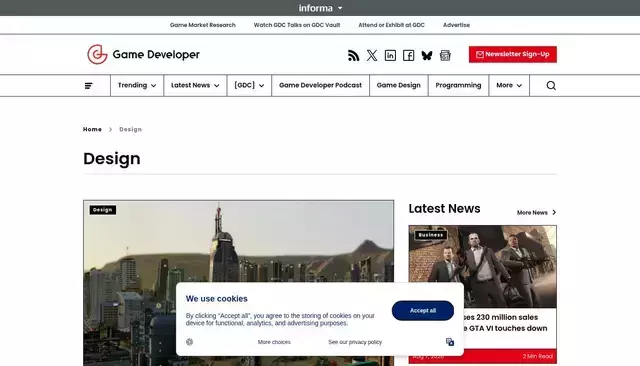This screenshot has width=640, height=366.
Task: Open See our privacy policy link
Action: 355,342
